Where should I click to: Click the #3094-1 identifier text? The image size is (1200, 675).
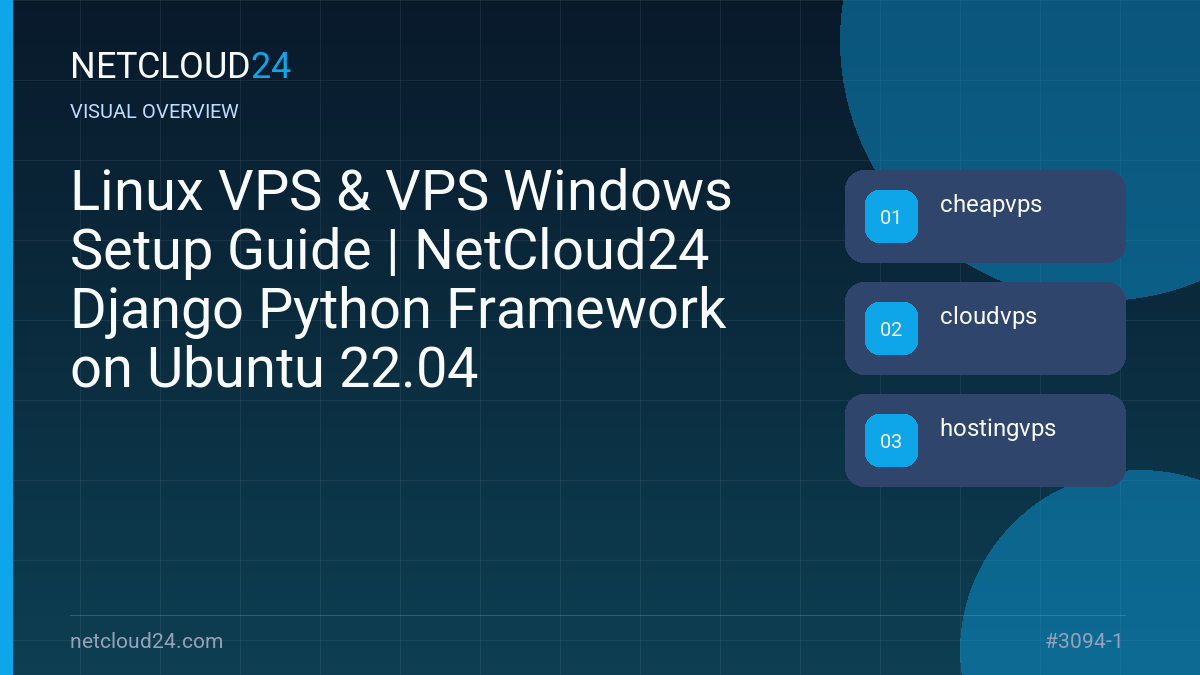click(1084, 641)
